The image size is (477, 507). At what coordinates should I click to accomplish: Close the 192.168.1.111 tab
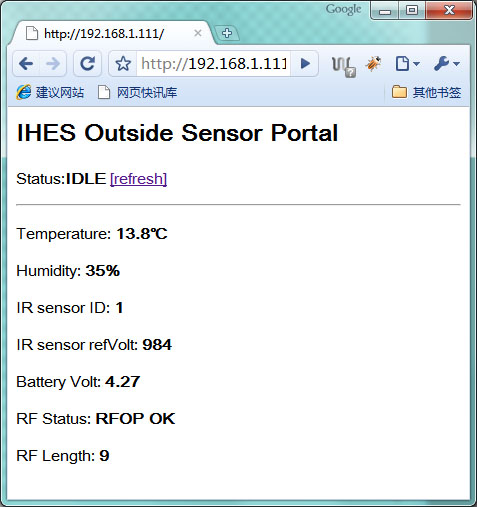click(x=198, y=33)
